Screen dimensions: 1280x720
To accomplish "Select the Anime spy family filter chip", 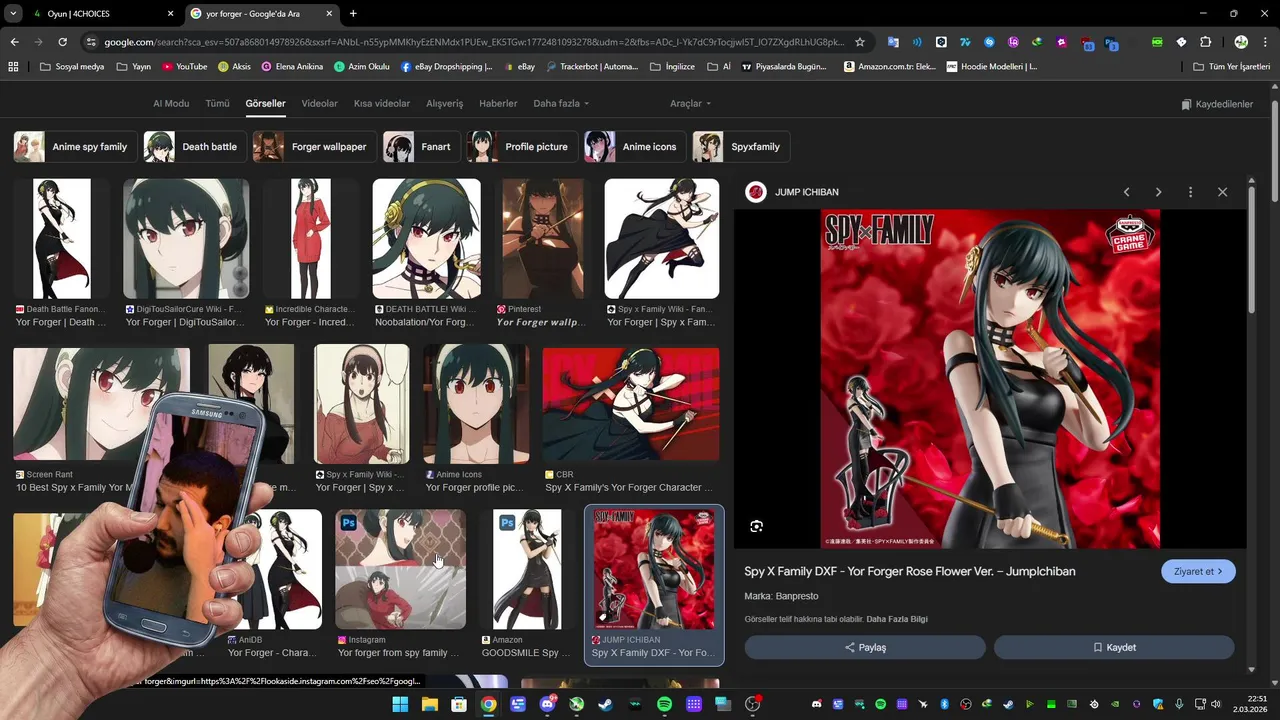I will click(73, 147).
